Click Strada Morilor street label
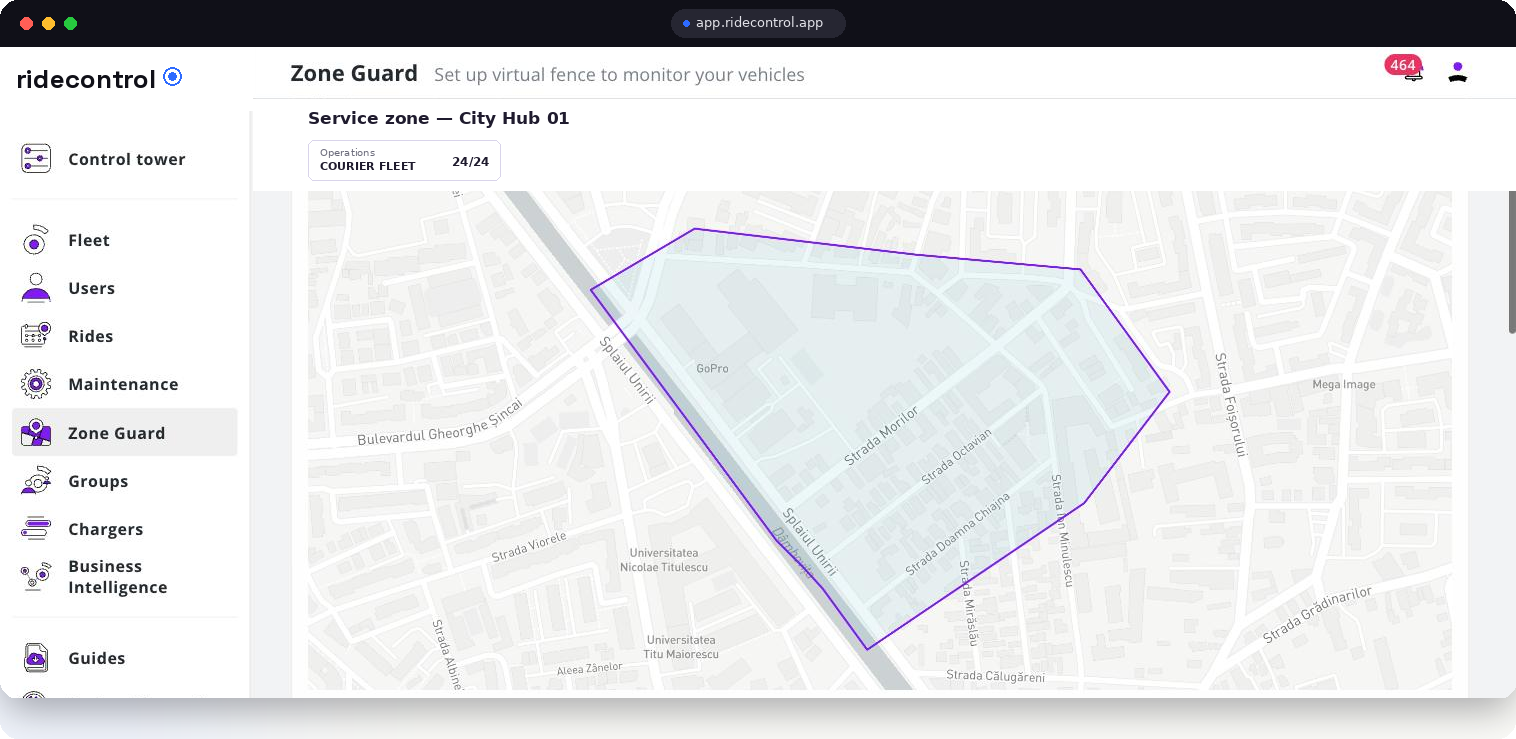The width and height of the screenshot is (1516, 739). point(881,436)
